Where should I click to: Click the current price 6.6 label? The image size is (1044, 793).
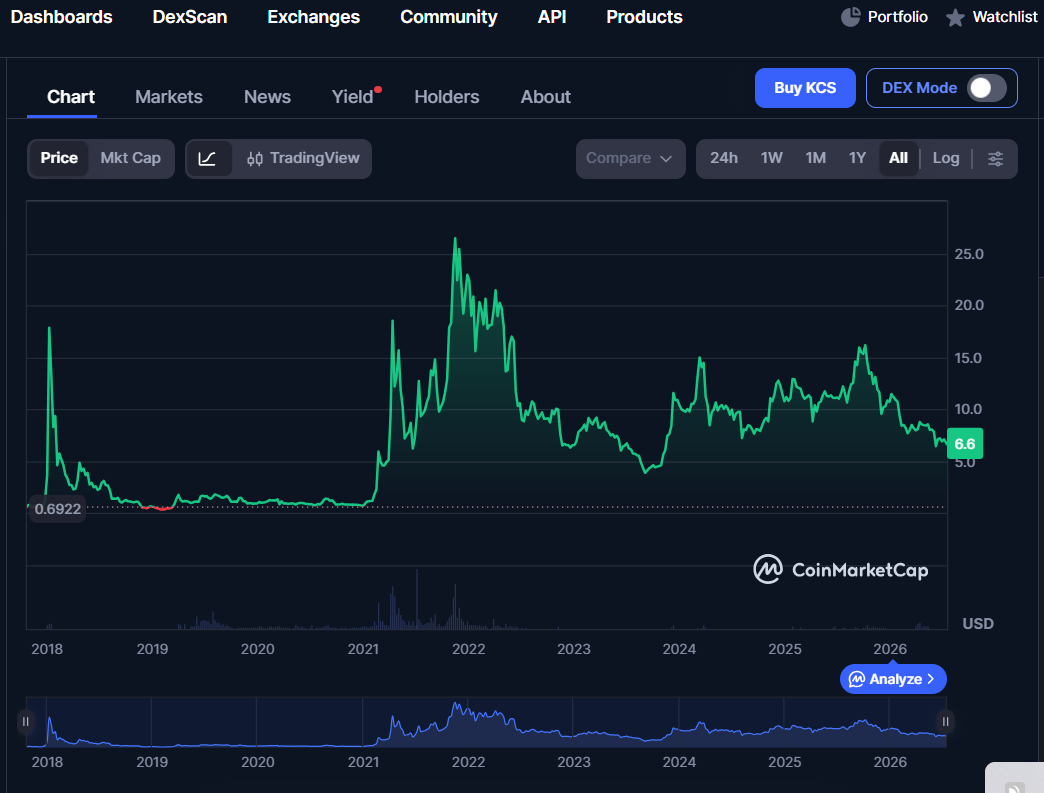(964, 444)
